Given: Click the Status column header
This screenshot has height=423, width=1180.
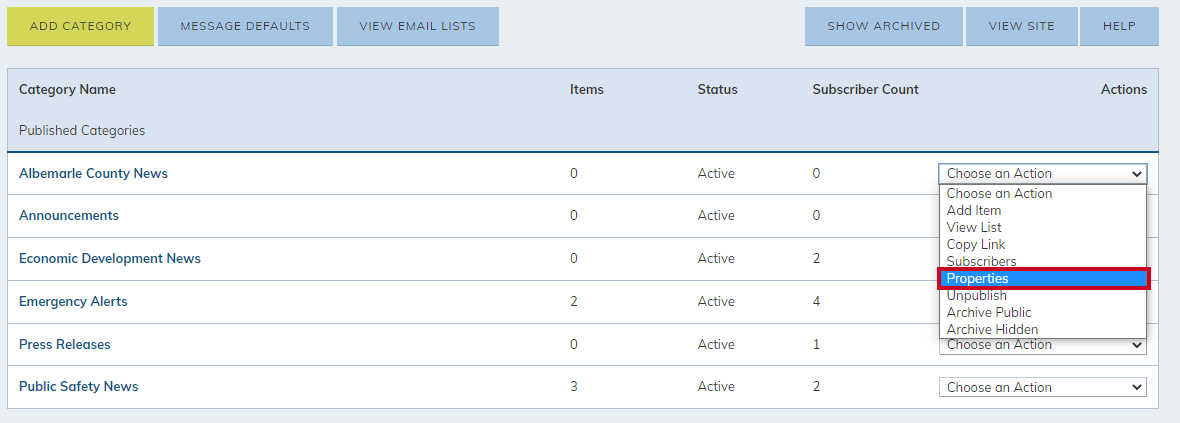Looking at the screenshot, I should click(x=717, y=90).
